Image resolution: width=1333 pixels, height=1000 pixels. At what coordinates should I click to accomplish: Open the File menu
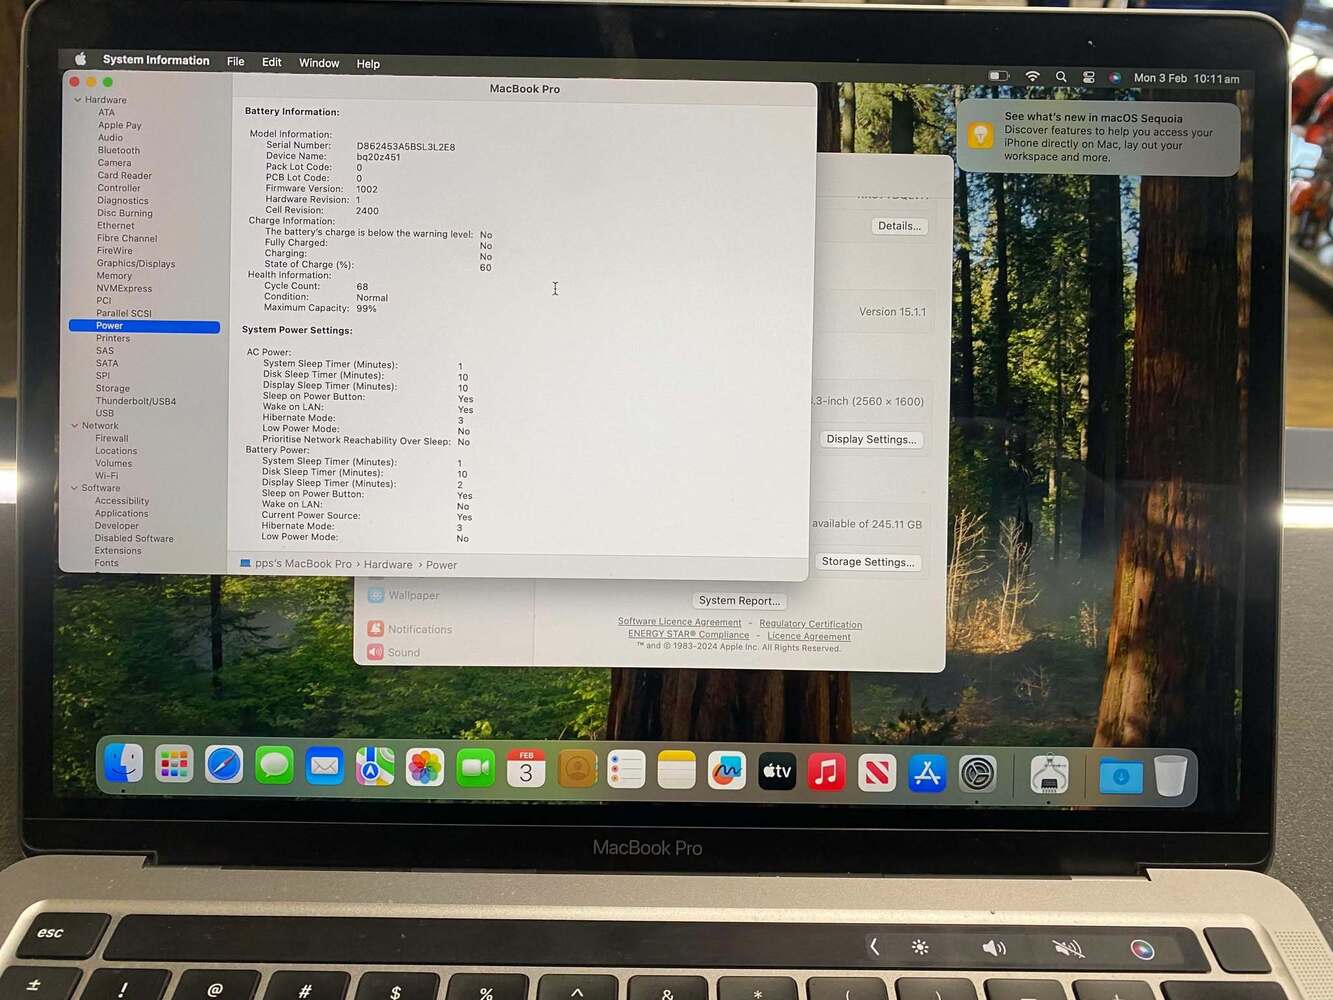click(x=236, y=62)
